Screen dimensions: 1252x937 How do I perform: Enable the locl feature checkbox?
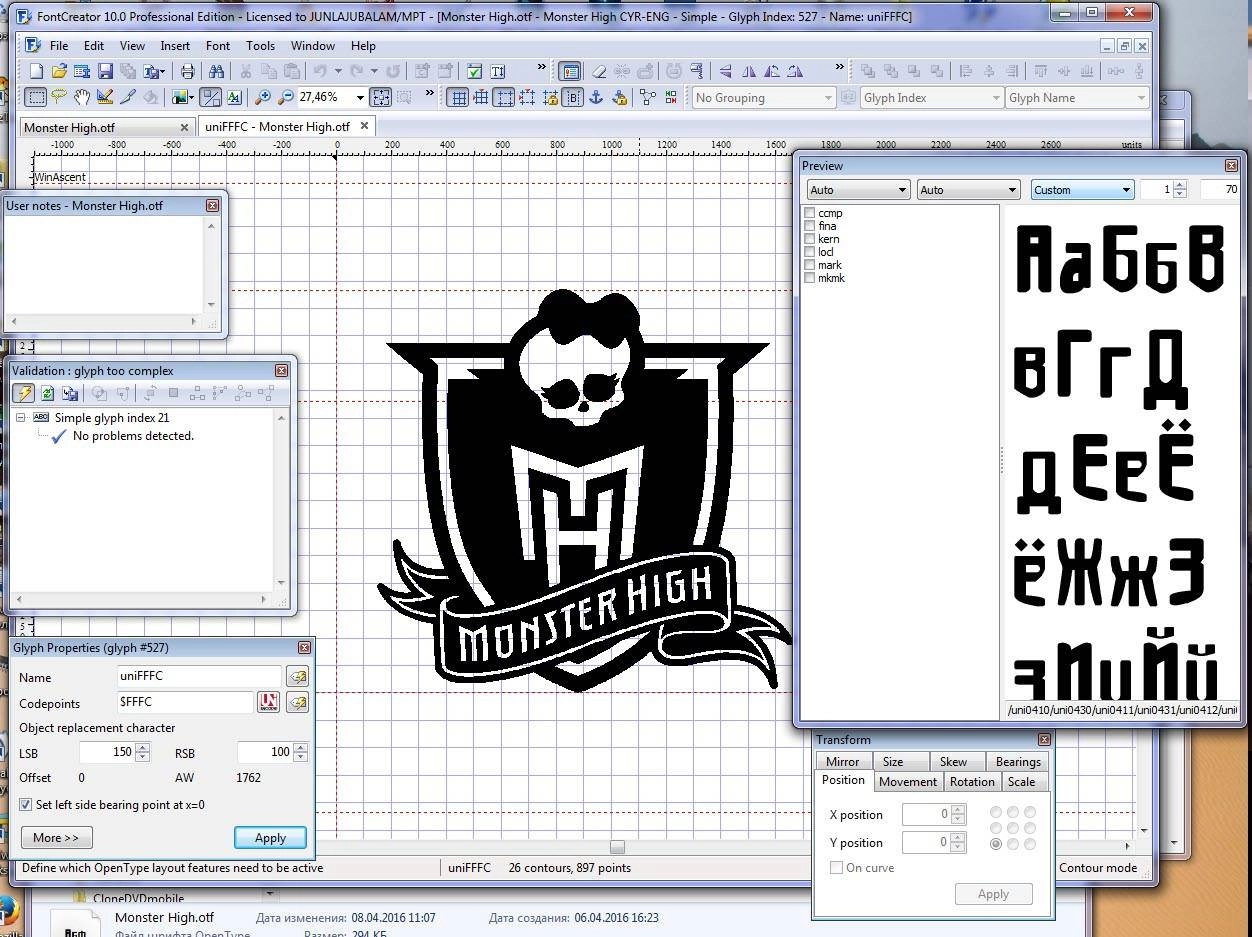[x=810, y=252]
